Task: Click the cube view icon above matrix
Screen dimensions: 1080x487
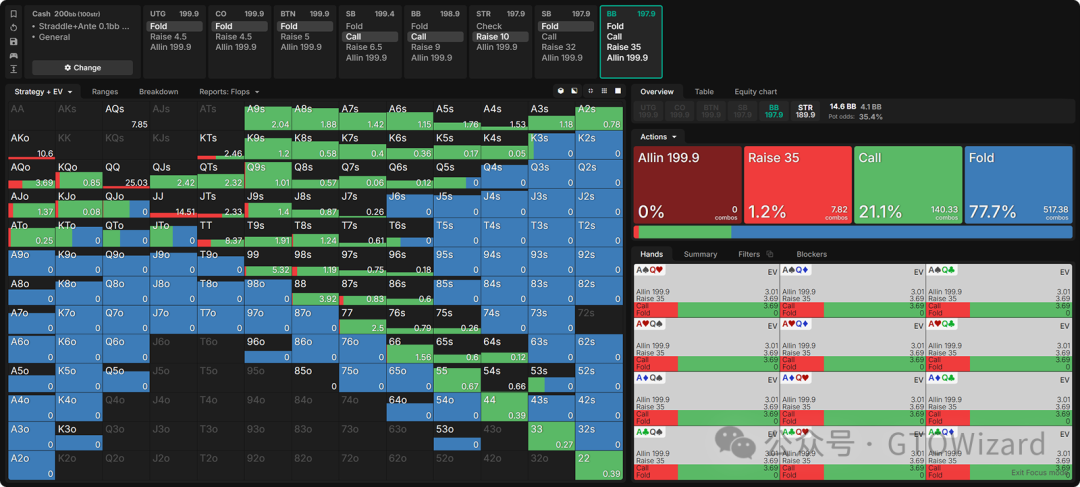Action: point(560,91)
